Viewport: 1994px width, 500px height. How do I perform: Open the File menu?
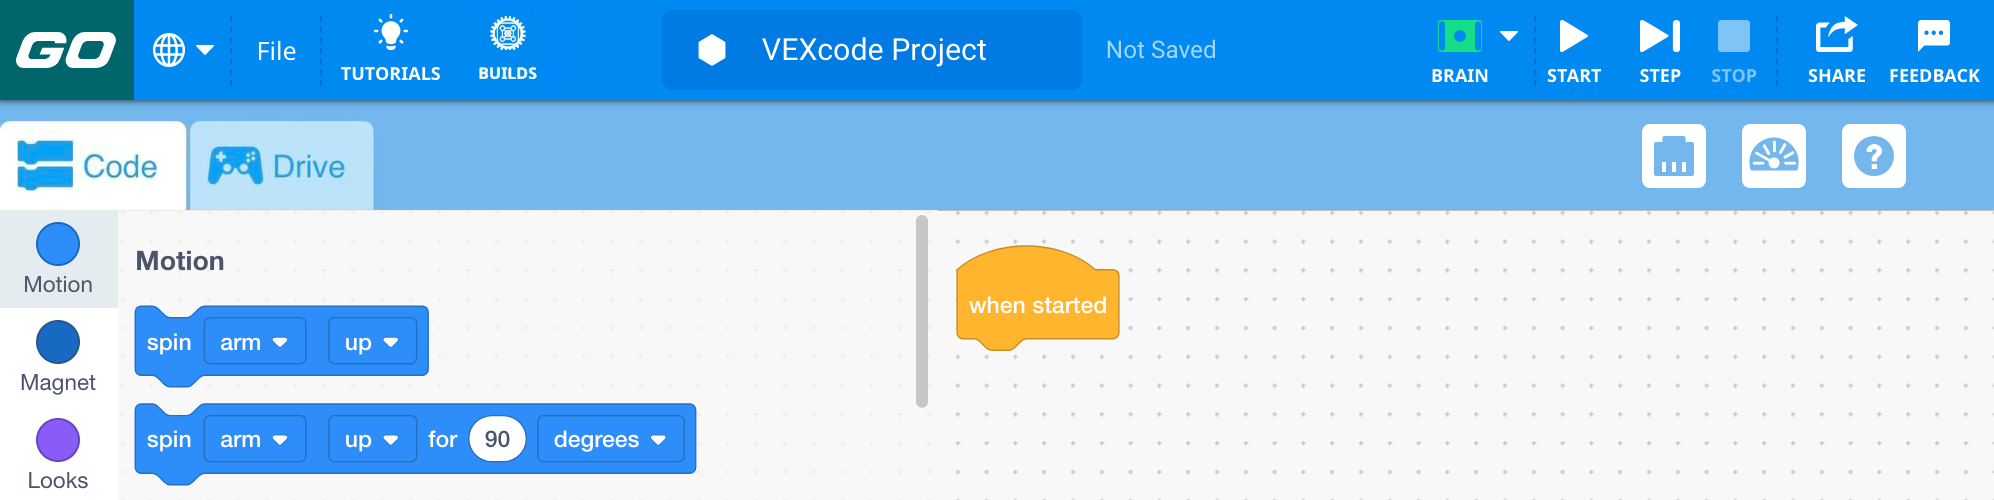[x=276, y=51]
